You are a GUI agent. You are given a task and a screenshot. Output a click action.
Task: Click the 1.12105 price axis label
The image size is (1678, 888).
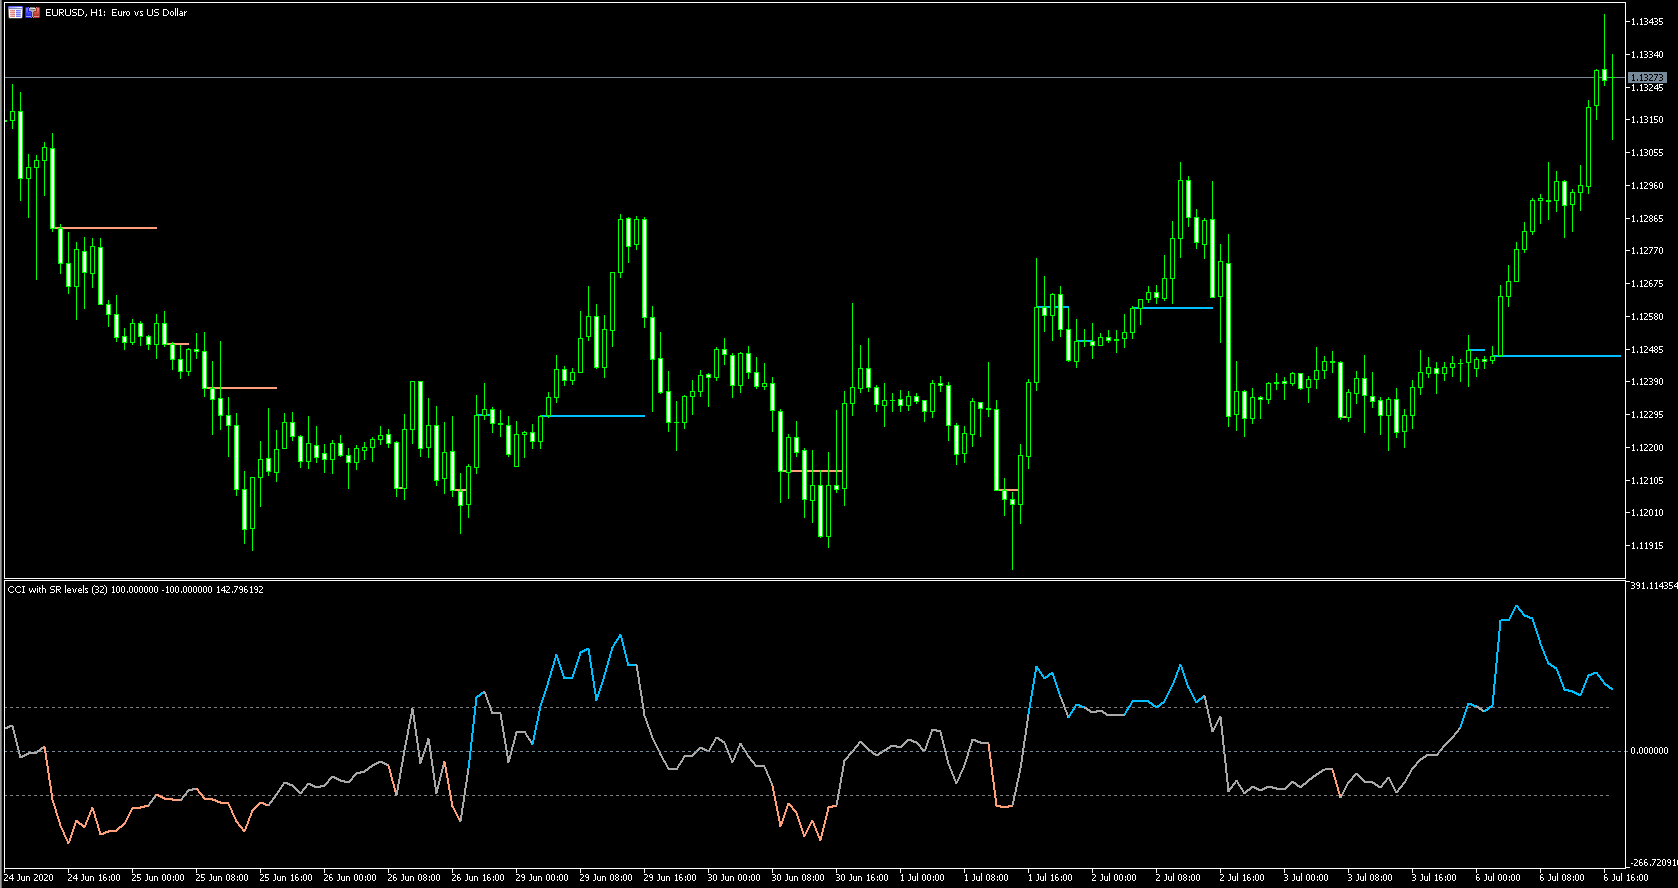tap(1647, 481)
